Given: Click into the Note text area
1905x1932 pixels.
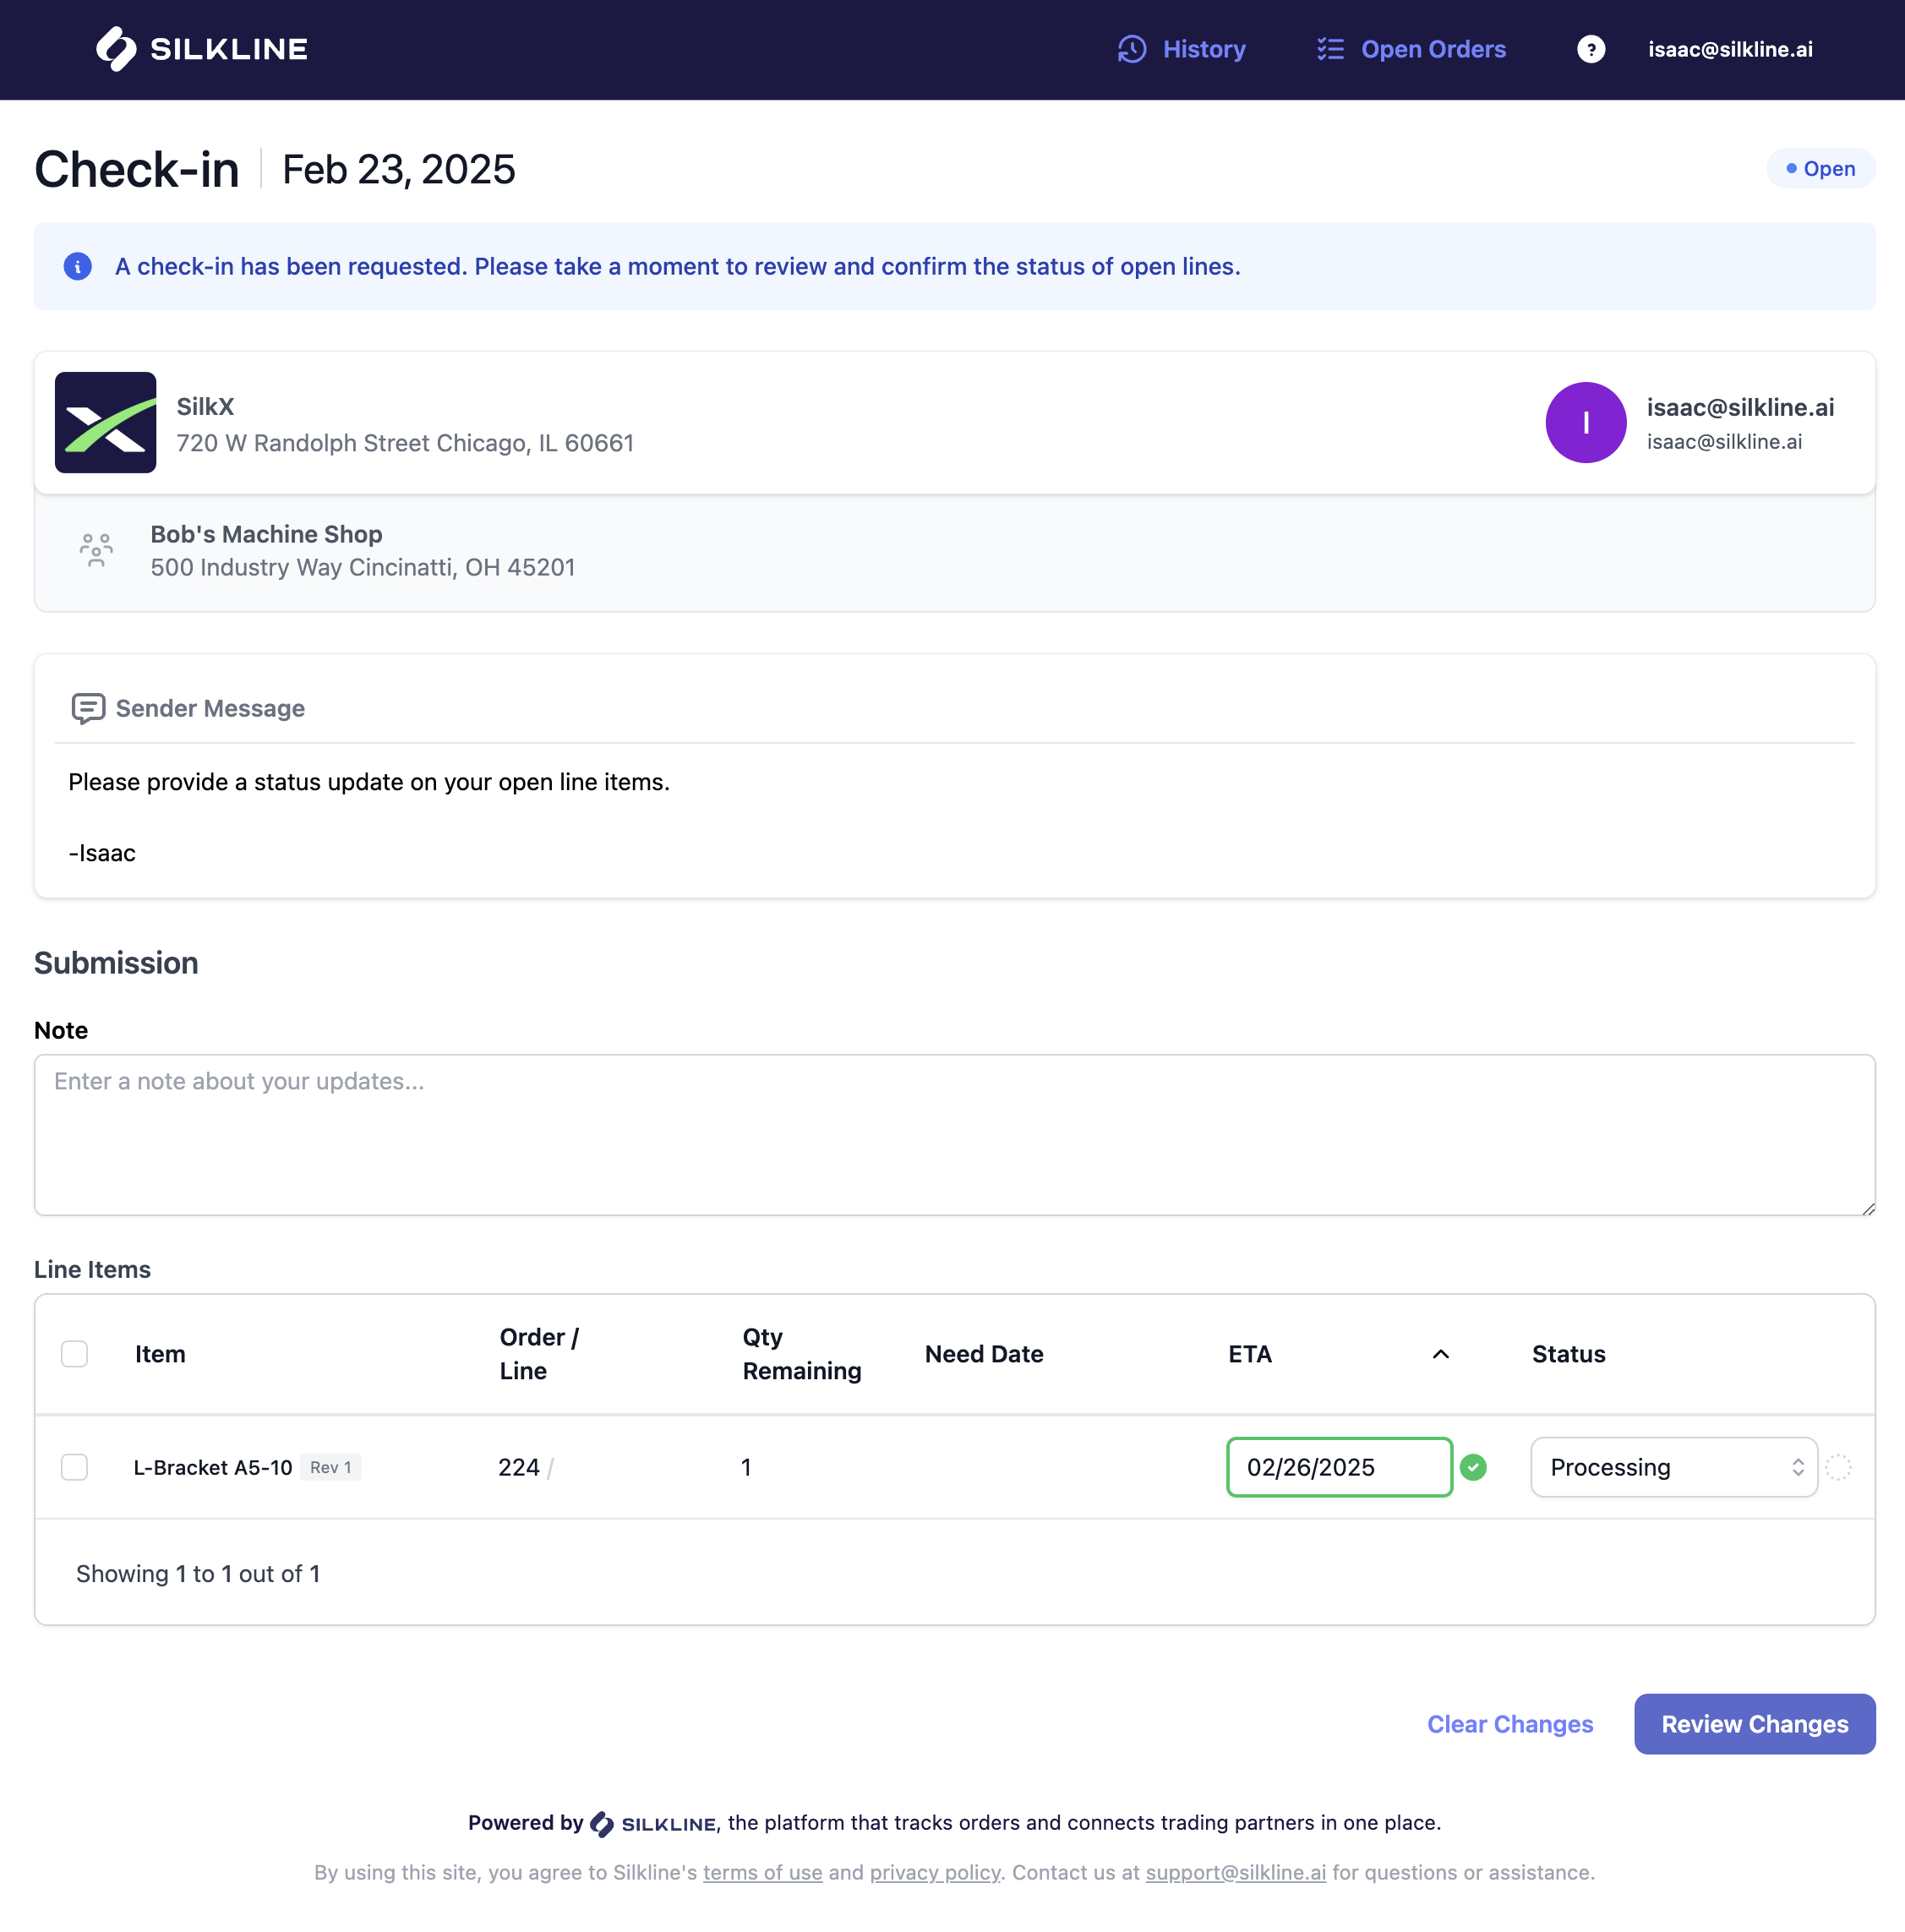Looking at the screenshot, I should (954, 1135).
